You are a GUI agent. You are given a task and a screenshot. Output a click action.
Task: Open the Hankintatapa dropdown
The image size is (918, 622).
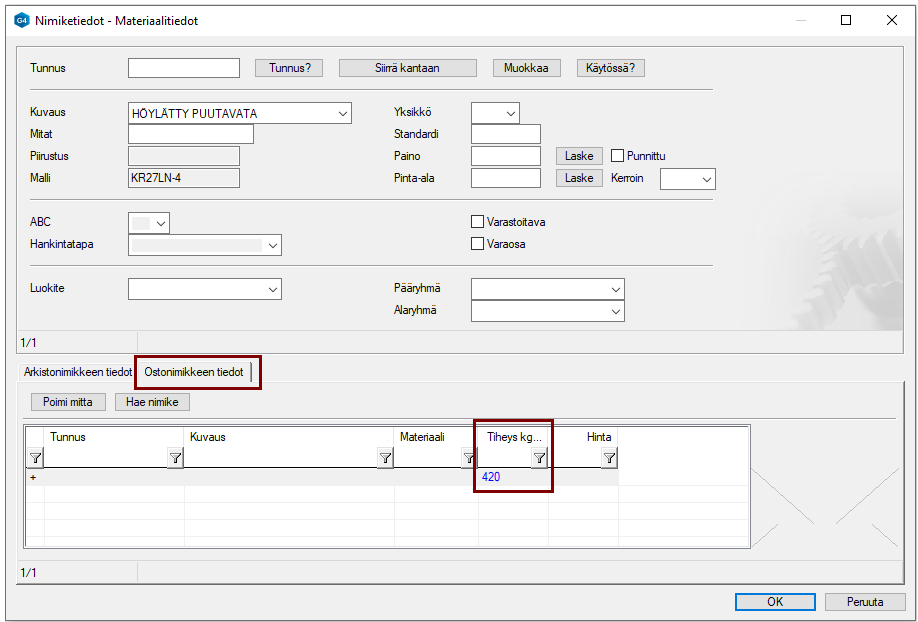tap(273, 245)
